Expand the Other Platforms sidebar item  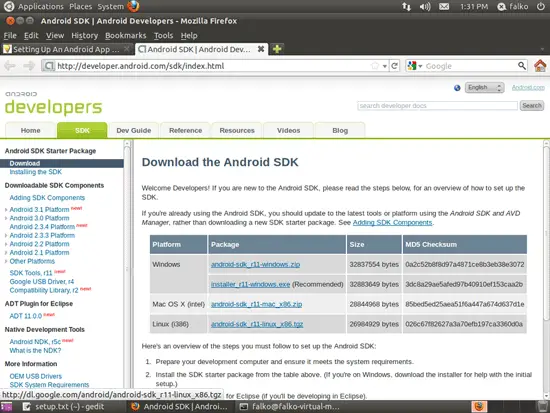pyautogui.click(x=6, y=261)
